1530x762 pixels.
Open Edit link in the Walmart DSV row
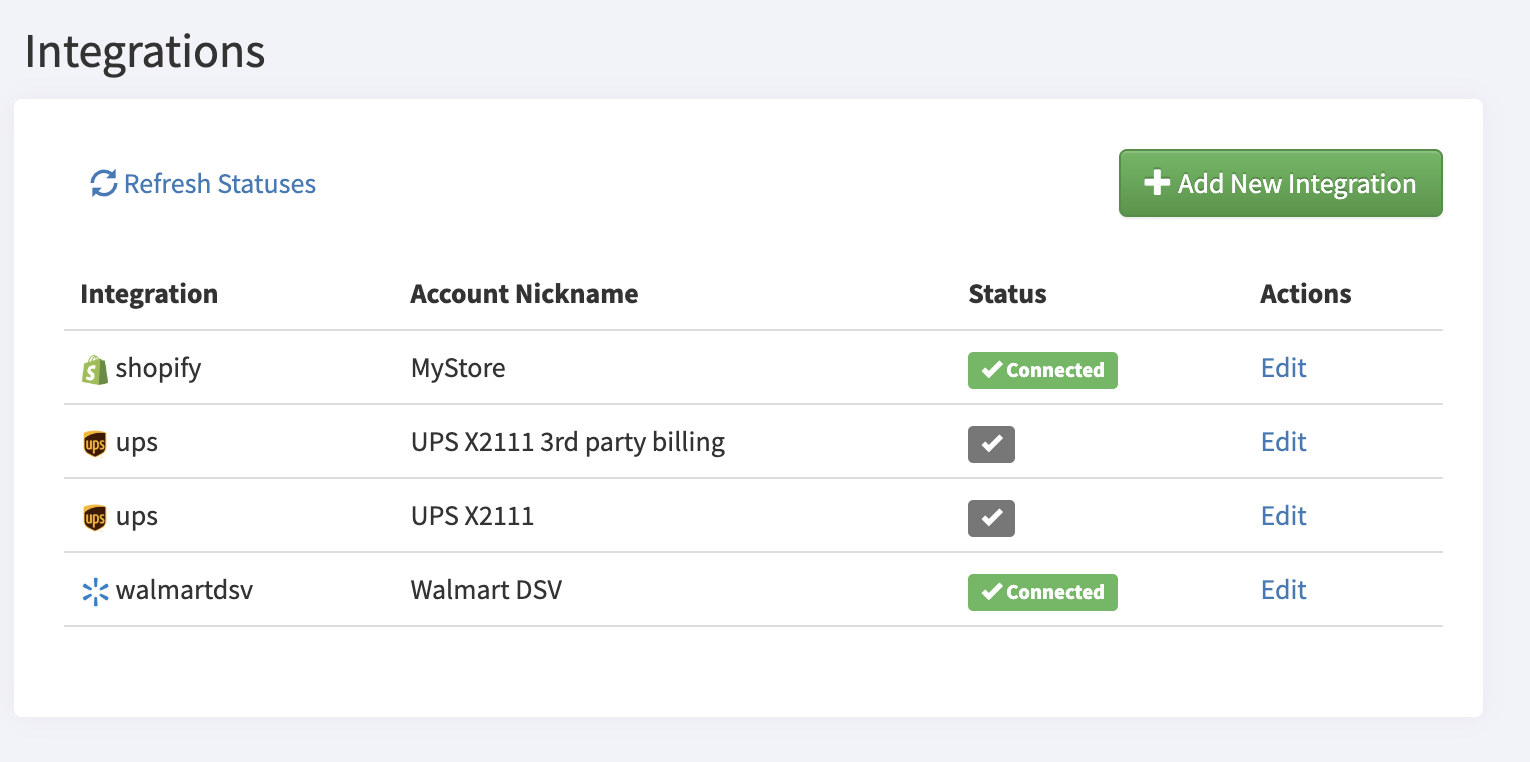click(1283, 590)
